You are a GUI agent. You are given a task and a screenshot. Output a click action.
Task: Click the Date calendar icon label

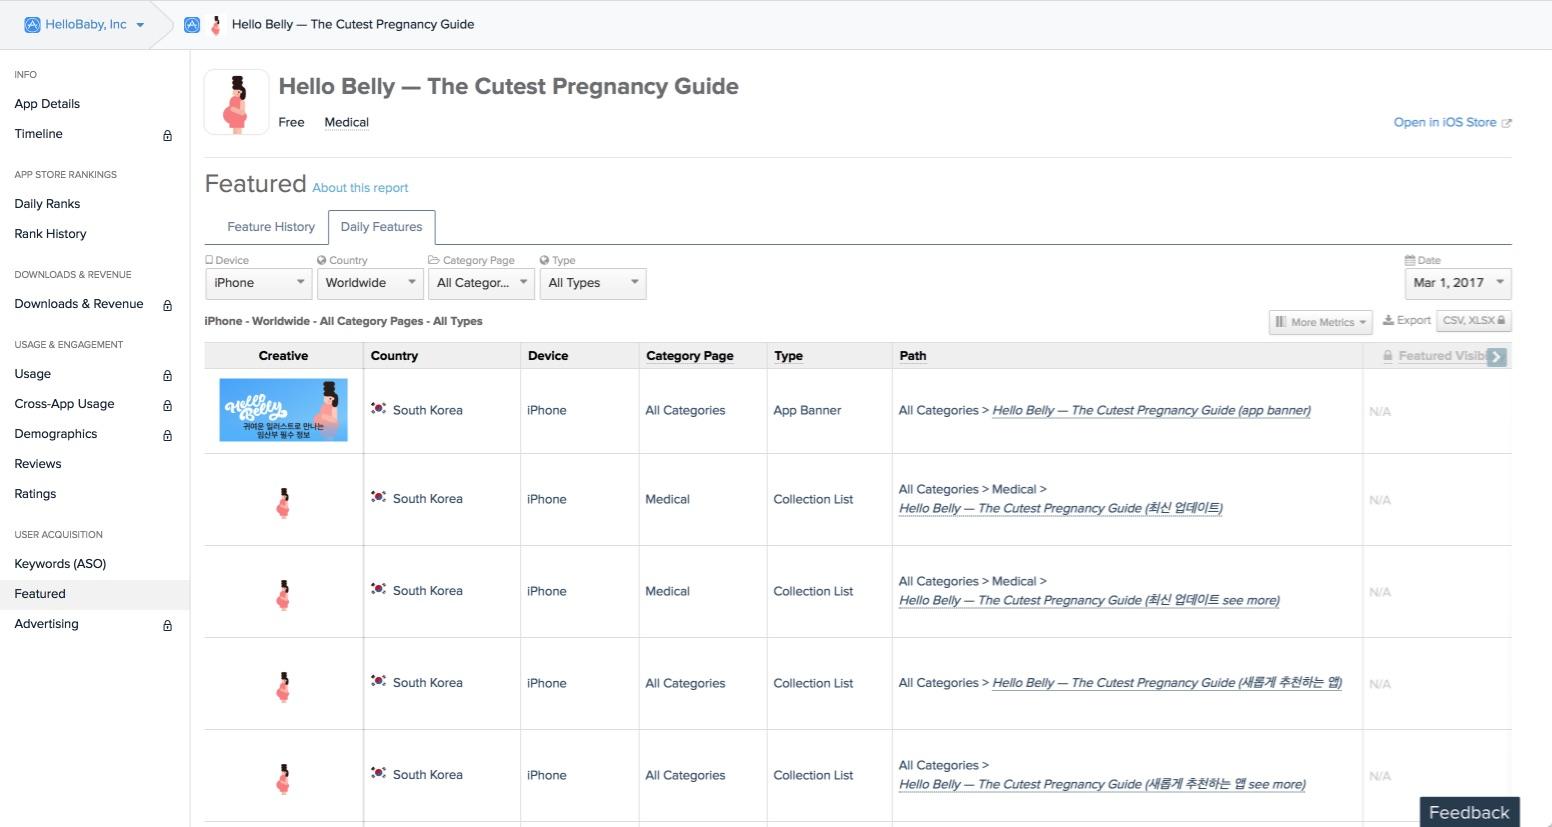tap(1410, 260)
